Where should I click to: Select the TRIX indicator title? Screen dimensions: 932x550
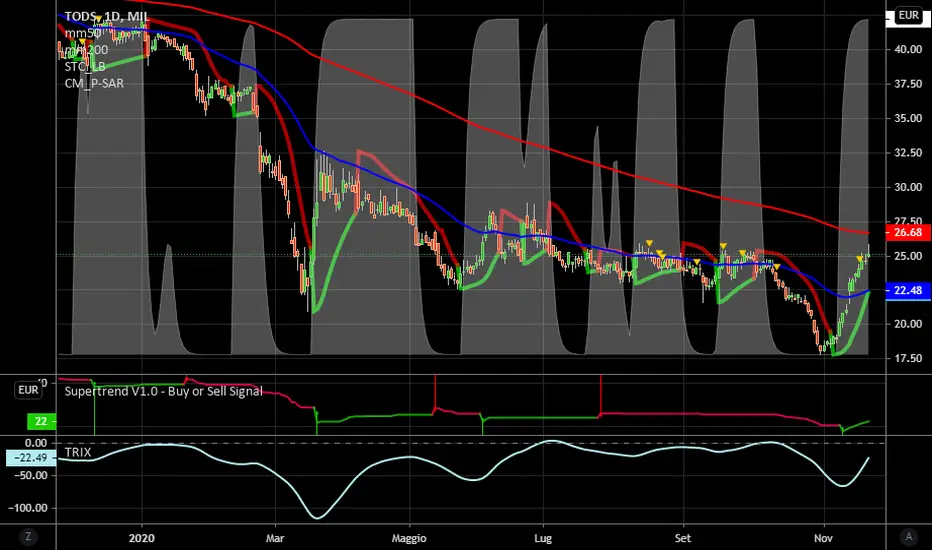point(78,452)
